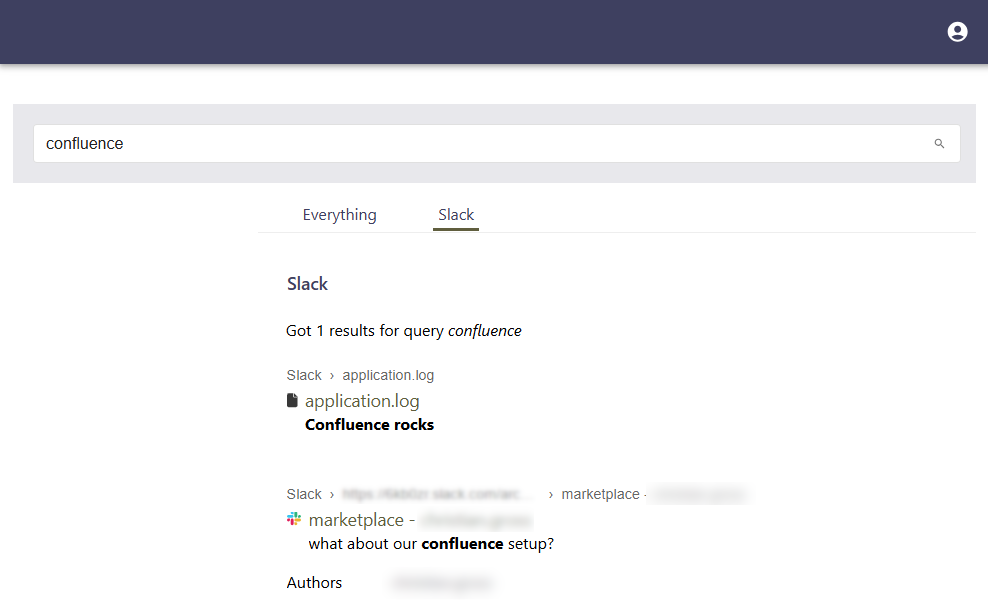Switch to the Everything tab
Image resolution: width=988 pixels, height=614 pixels.
[x=339, y=214]
